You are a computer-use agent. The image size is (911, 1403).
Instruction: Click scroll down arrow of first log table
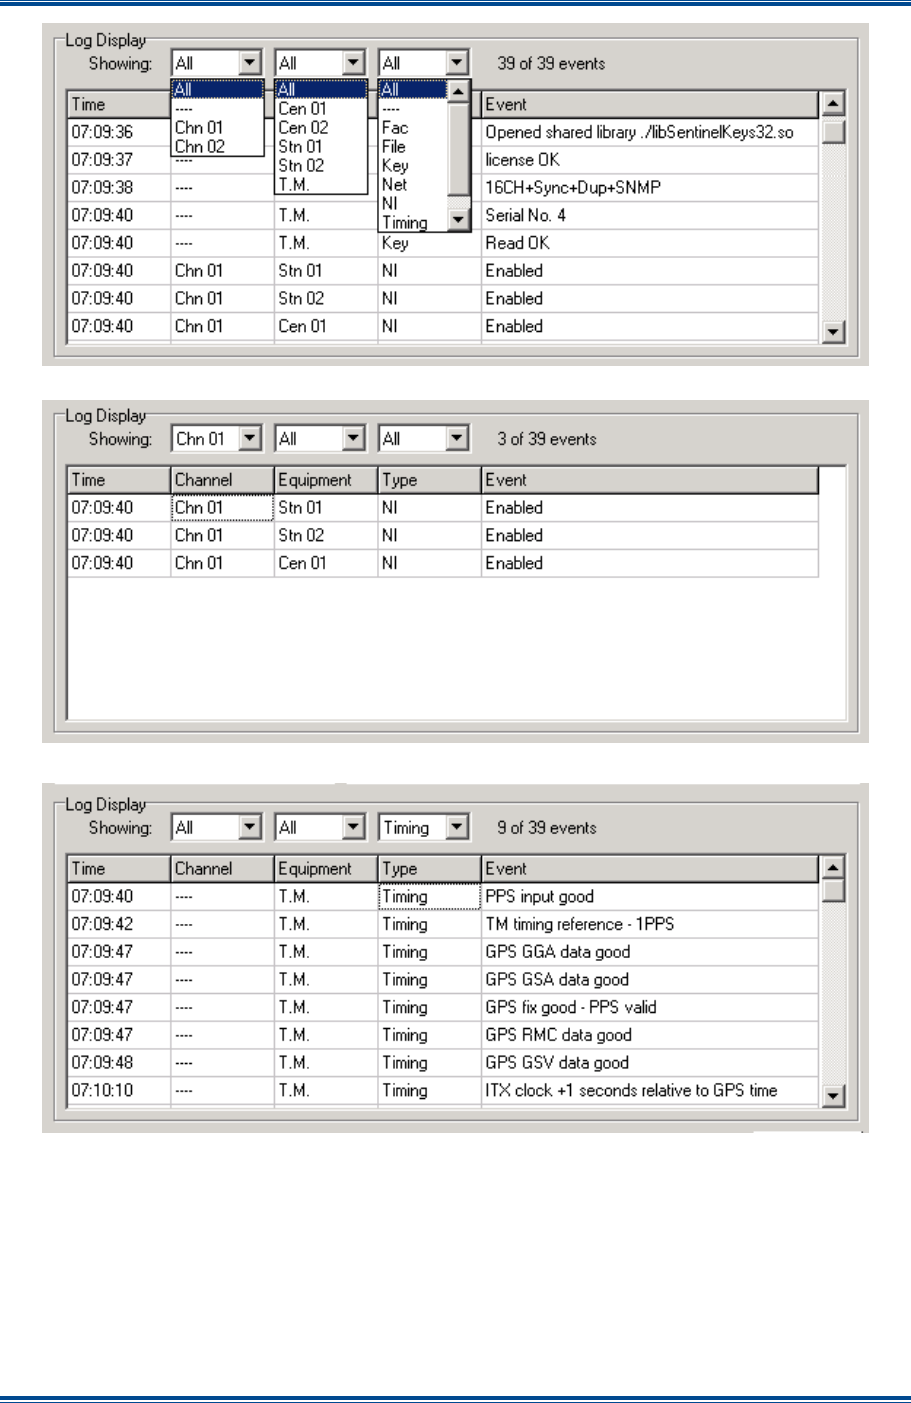[833, 332]
